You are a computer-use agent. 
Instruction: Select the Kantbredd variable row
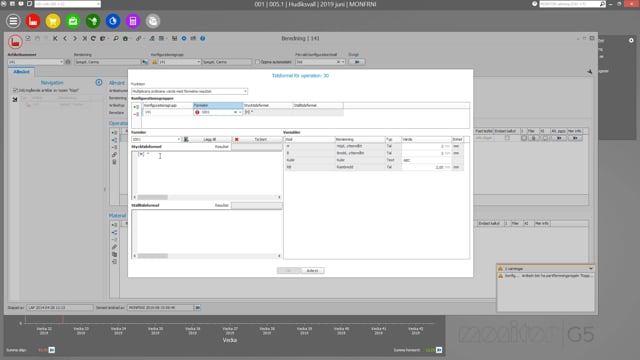pyautogui.click(x=374, y=167)
